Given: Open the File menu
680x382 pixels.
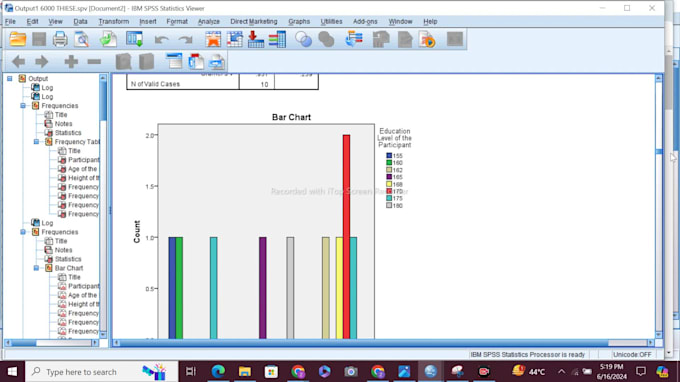Looking at the screenshot, I should click(x=10, y=21).
